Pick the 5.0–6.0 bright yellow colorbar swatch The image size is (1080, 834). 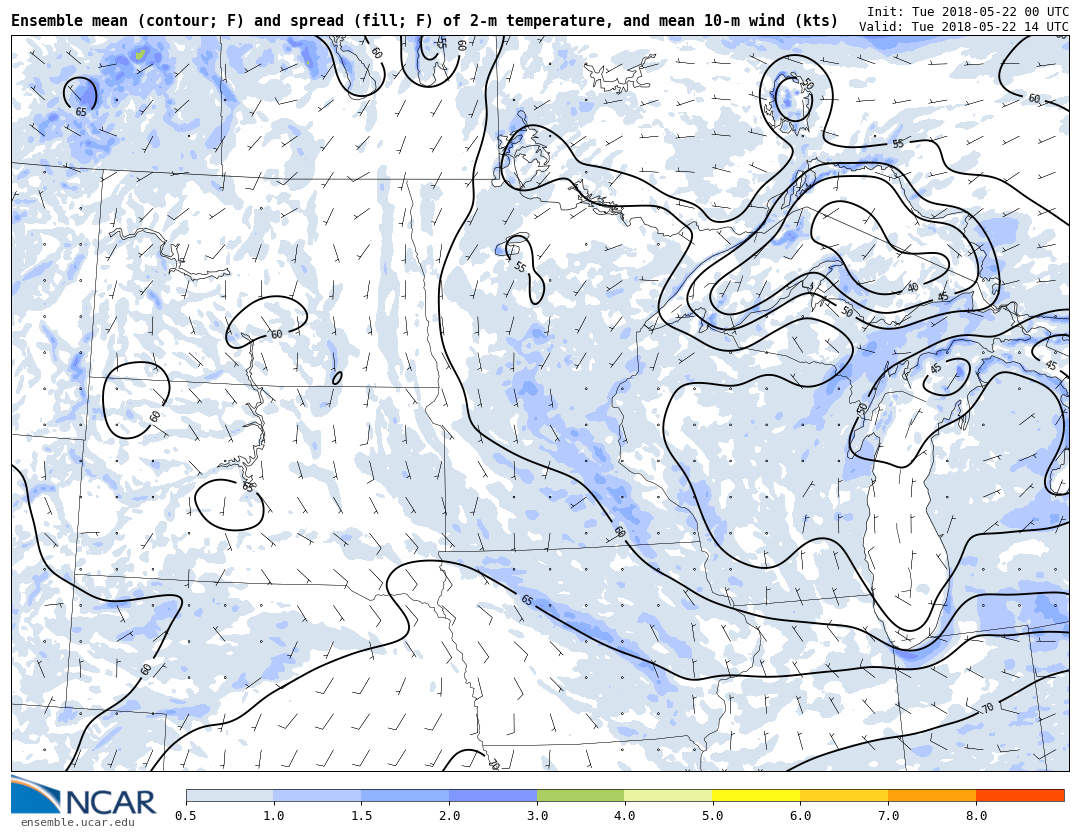[x=756, y=796]
